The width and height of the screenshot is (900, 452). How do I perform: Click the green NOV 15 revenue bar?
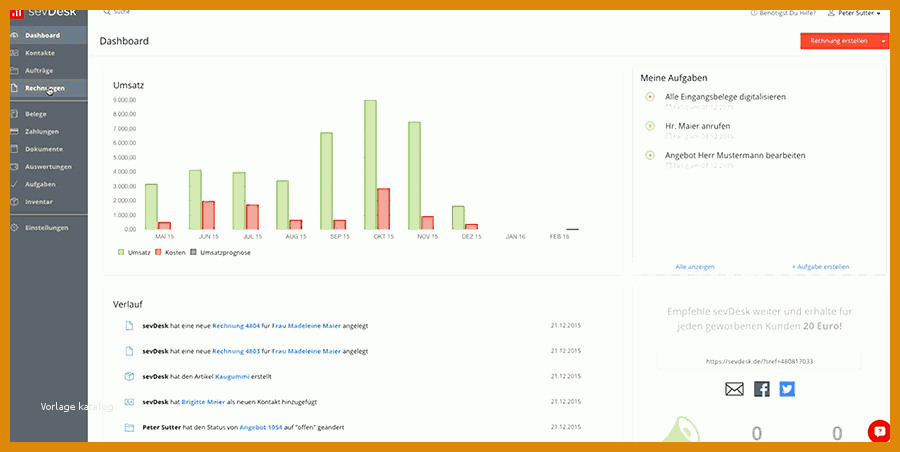tap(414, 176)
